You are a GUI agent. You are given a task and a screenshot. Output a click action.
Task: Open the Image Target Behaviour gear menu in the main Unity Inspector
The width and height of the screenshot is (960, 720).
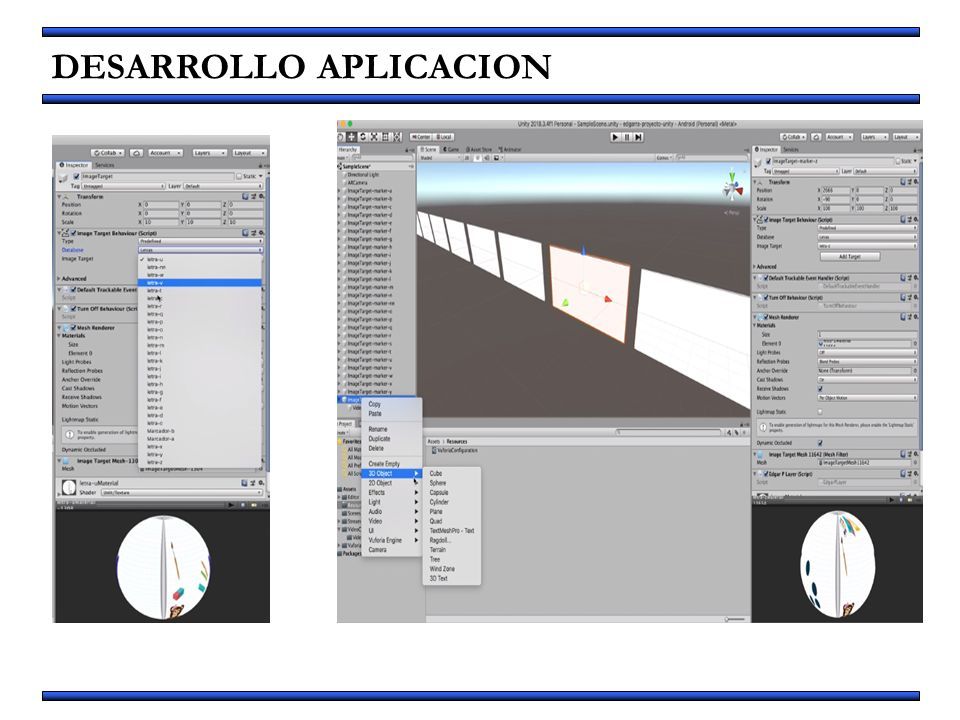(x=915, y=219)
